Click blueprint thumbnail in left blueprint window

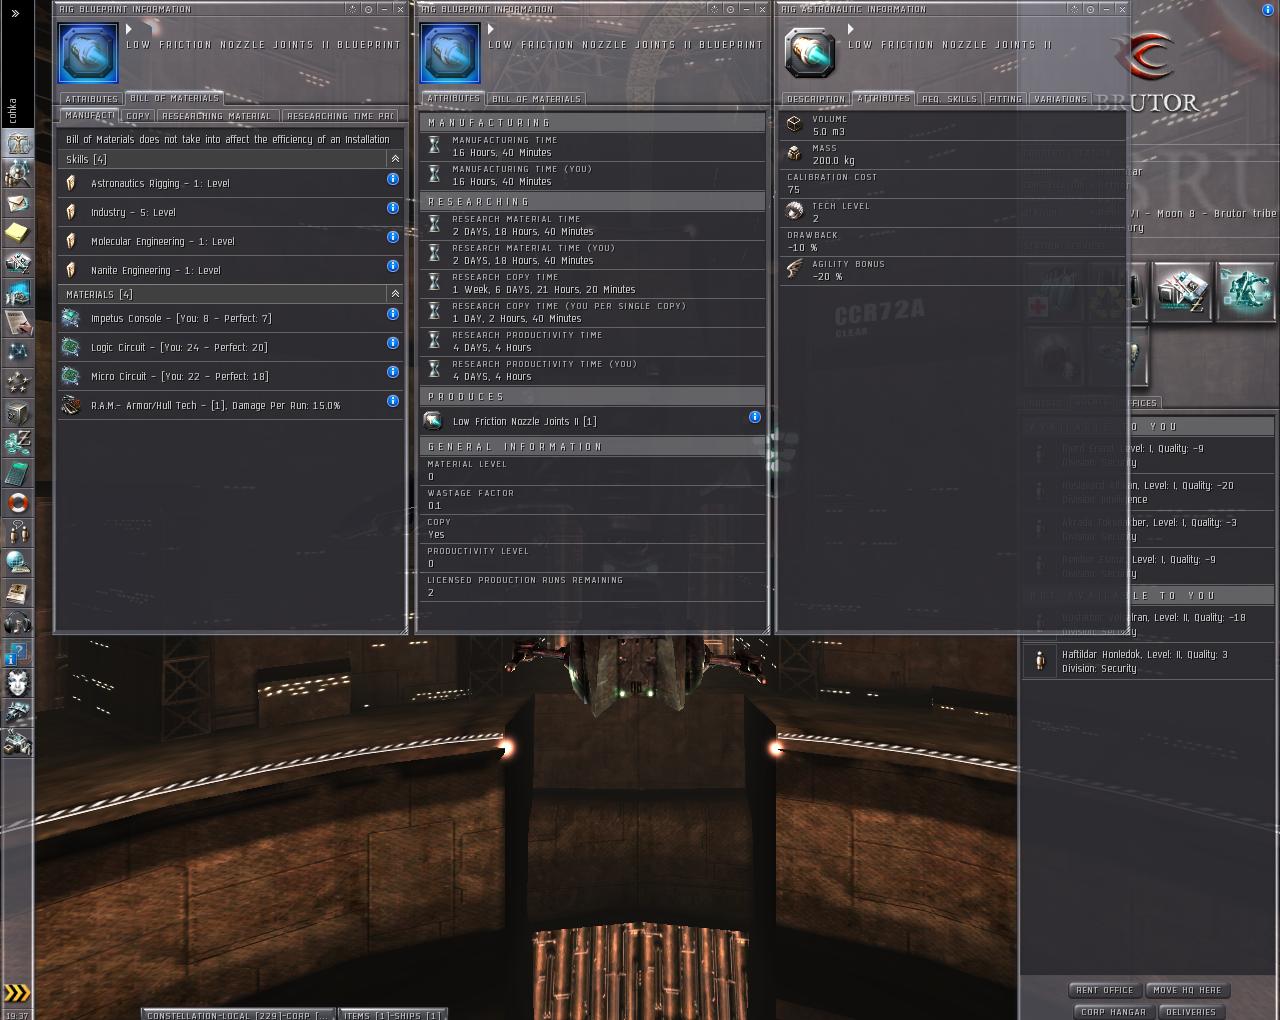(x=88, y=53)
